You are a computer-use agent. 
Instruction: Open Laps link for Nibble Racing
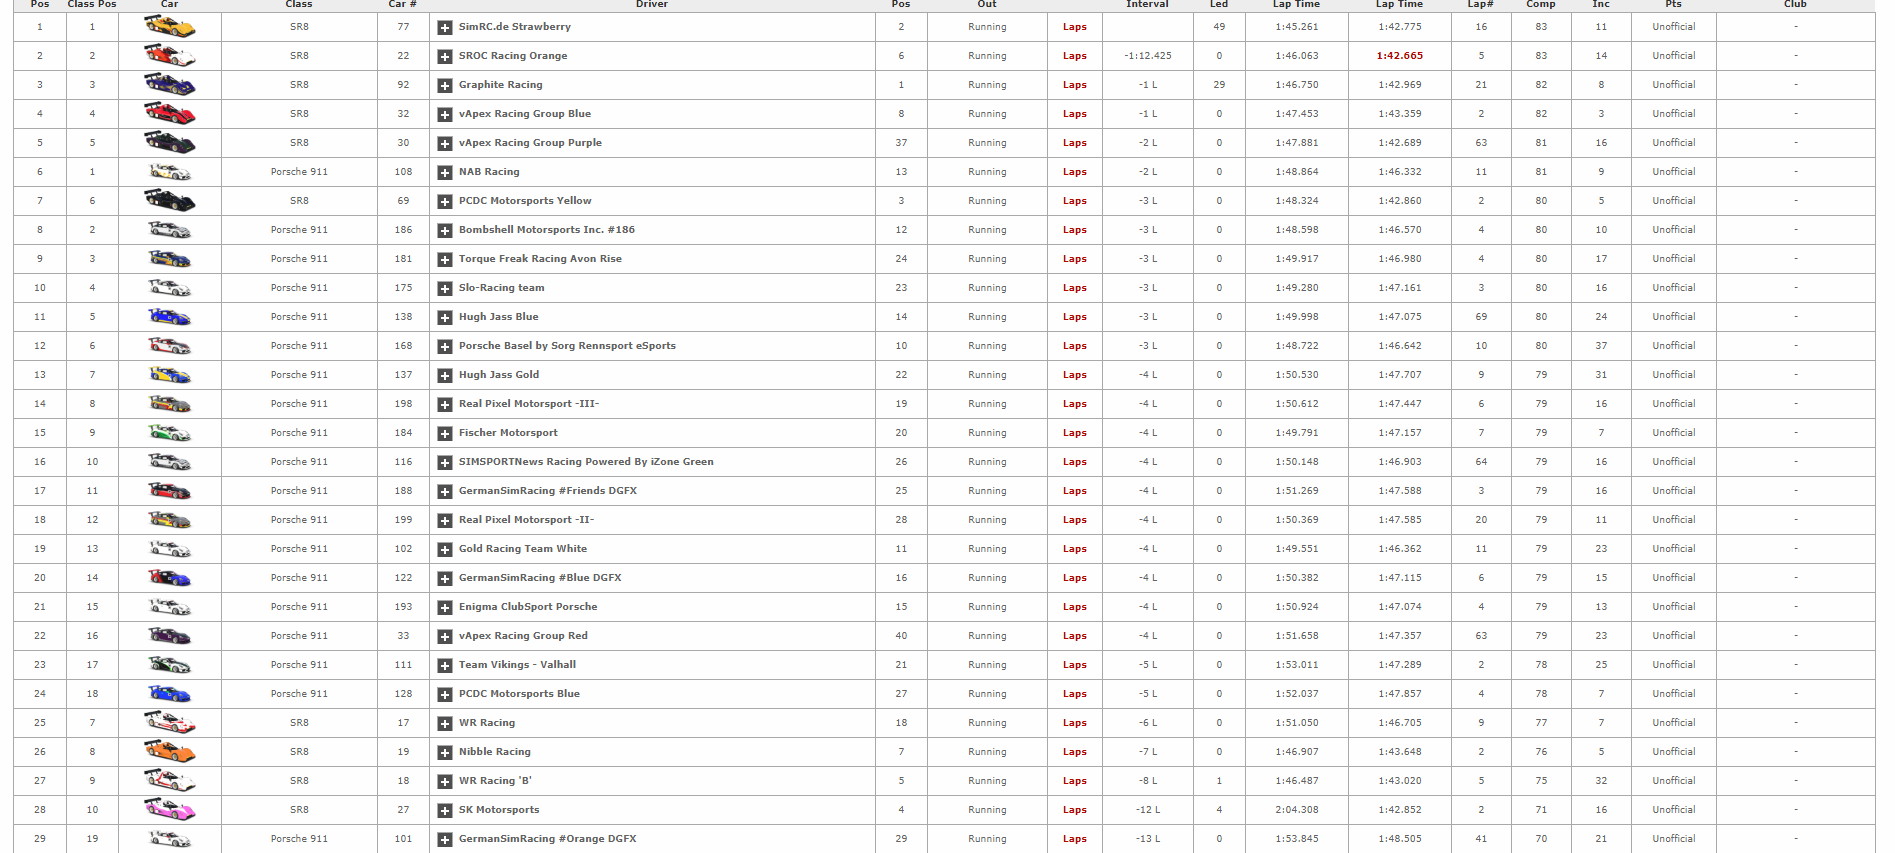pyautogui.click(x=1075, y=752)
